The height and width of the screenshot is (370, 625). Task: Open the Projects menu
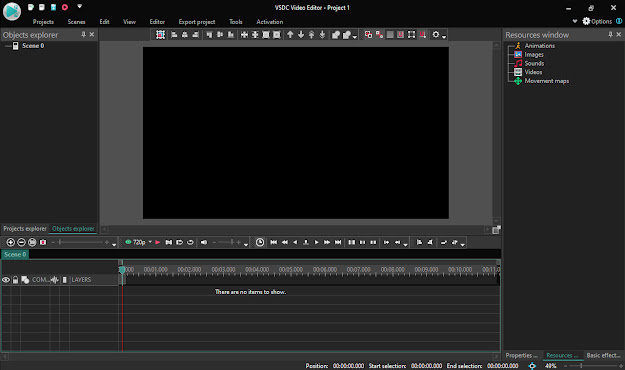[43, 22]
